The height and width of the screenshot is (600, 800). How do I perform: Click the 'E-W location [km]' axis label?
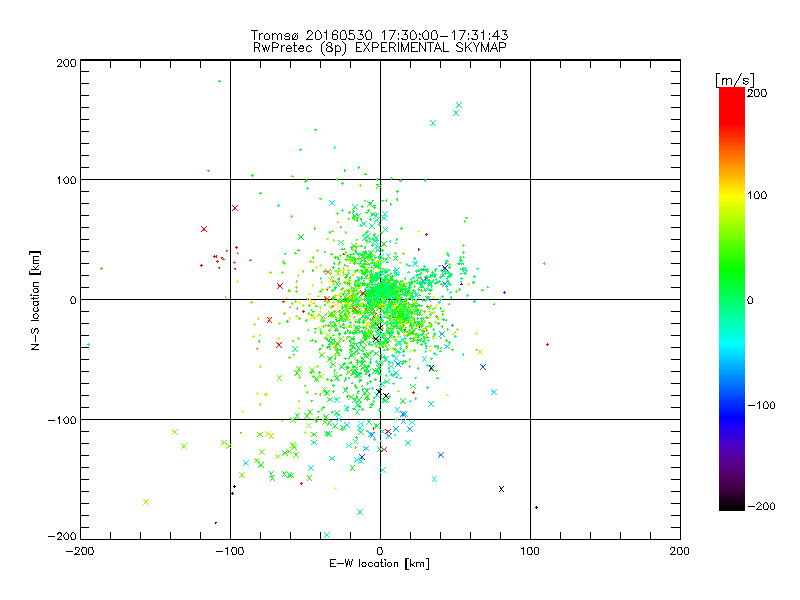(x=379, y=563)
